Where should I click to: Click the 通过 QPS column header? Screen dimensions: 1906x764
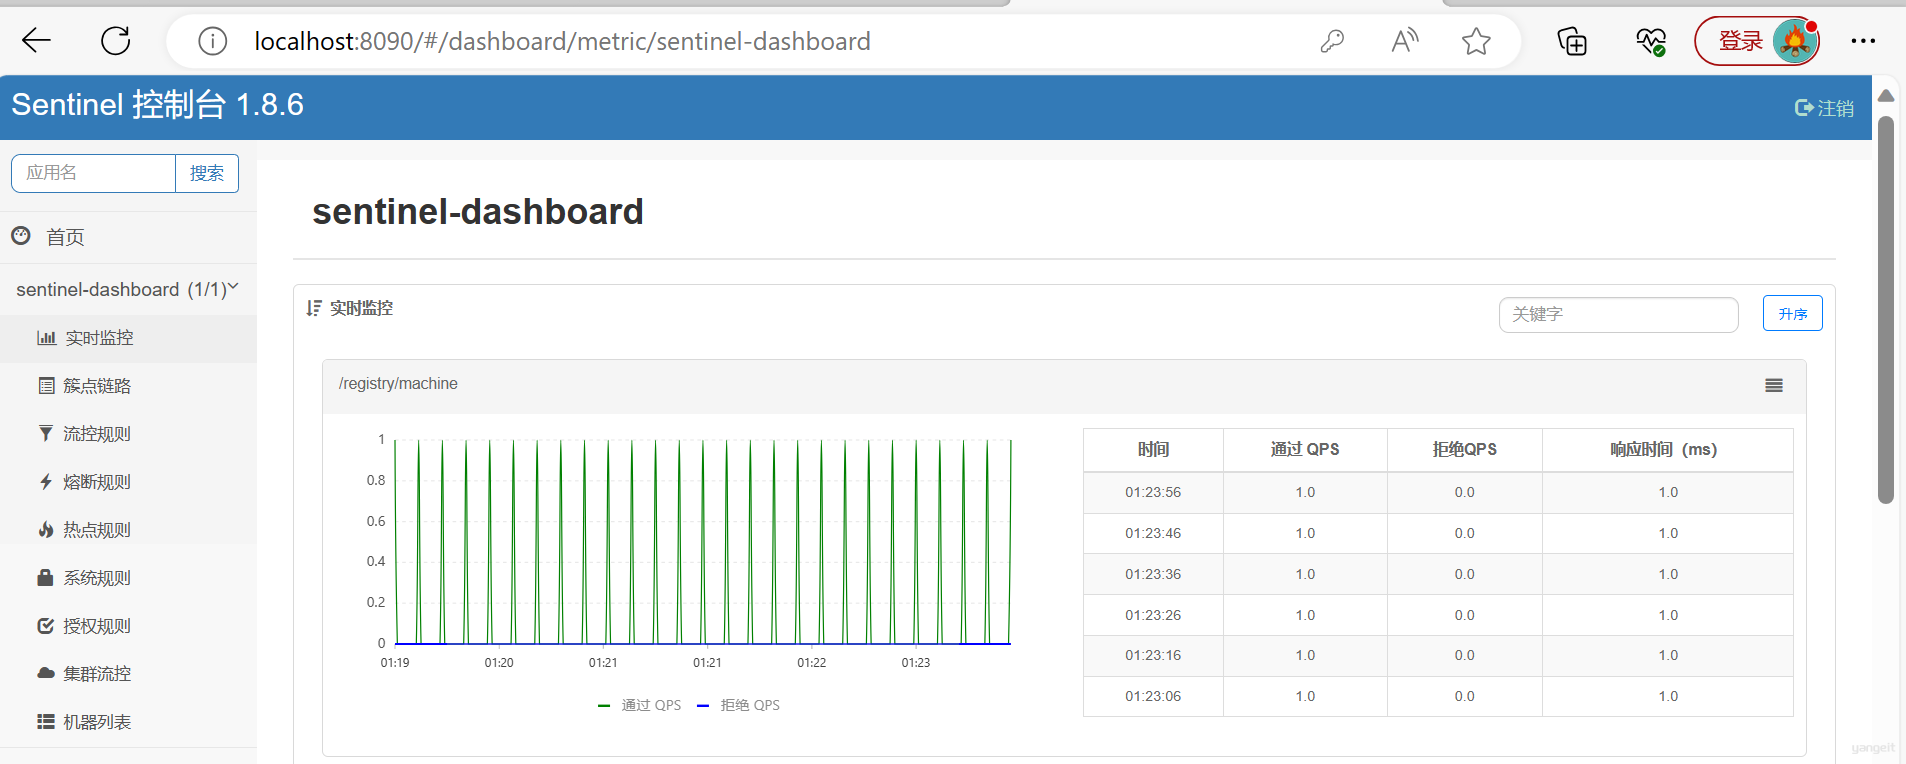(x=1305, y=450)
